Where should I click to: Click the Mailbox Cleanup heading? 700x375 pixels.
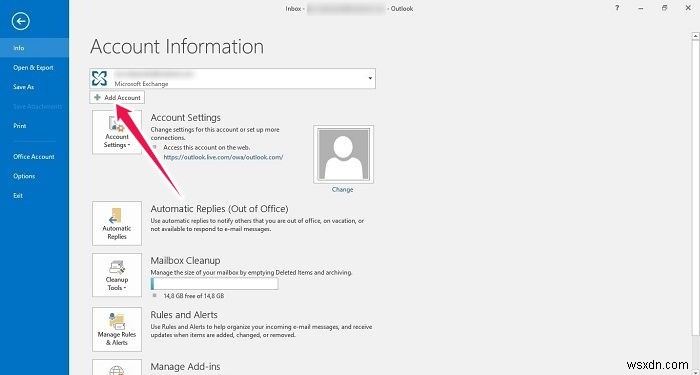[185, 260]
